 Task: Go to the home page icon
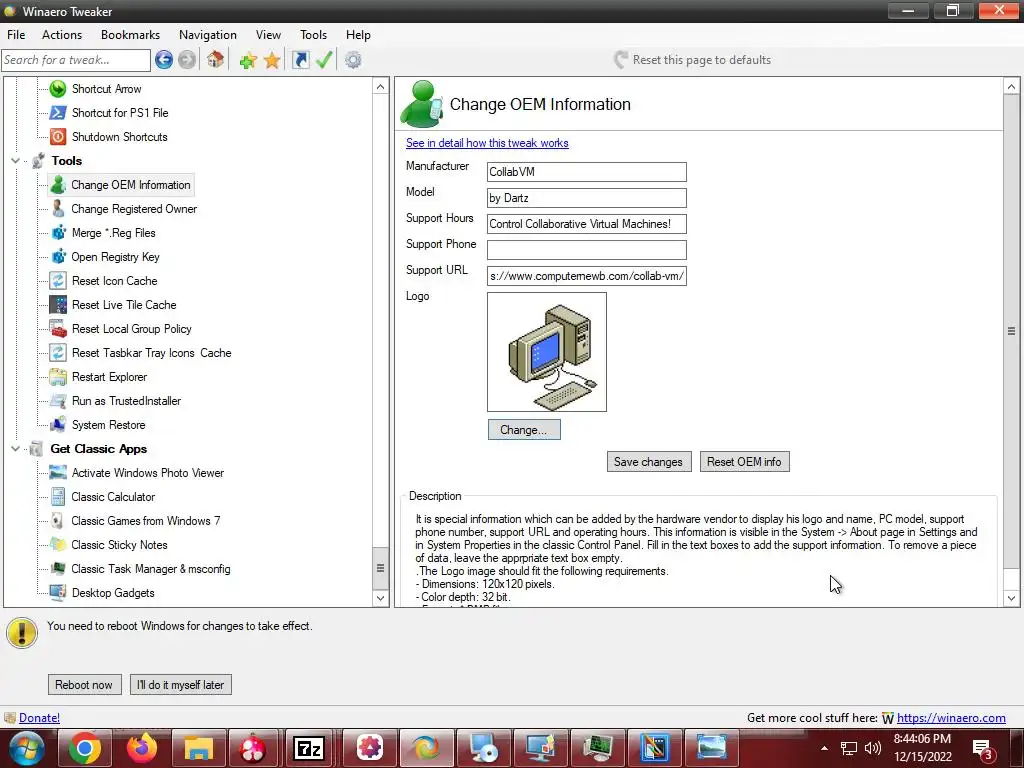point(216,60)
